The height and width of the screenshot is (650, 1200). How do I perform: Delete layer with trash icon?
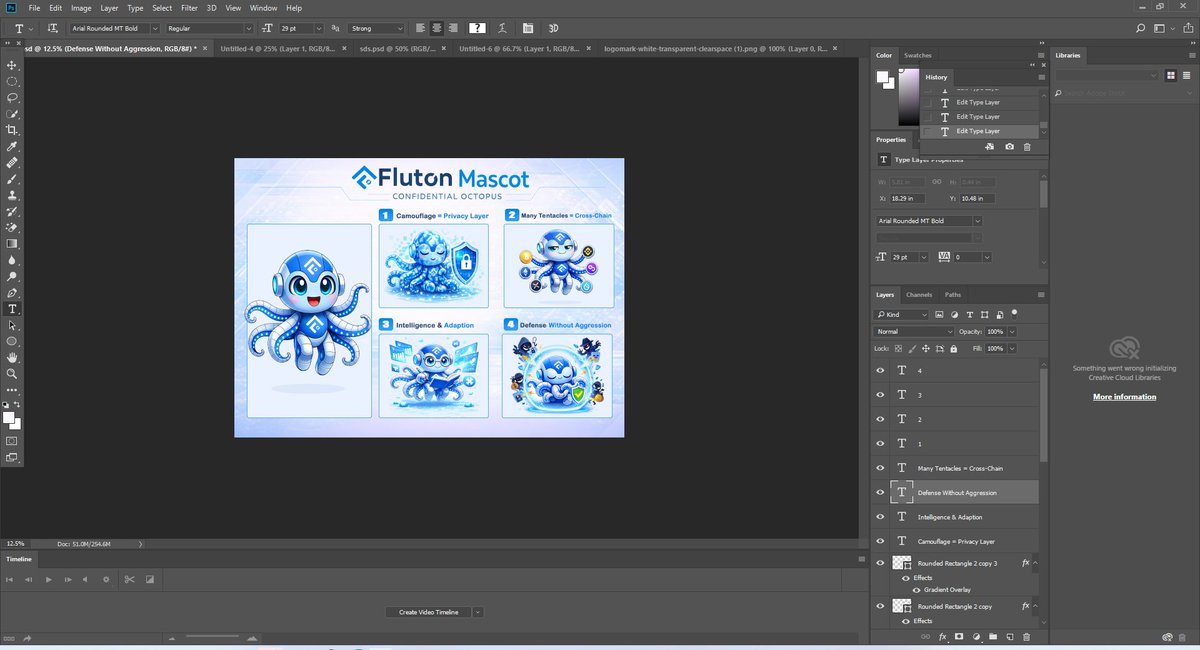point(1027,636)
